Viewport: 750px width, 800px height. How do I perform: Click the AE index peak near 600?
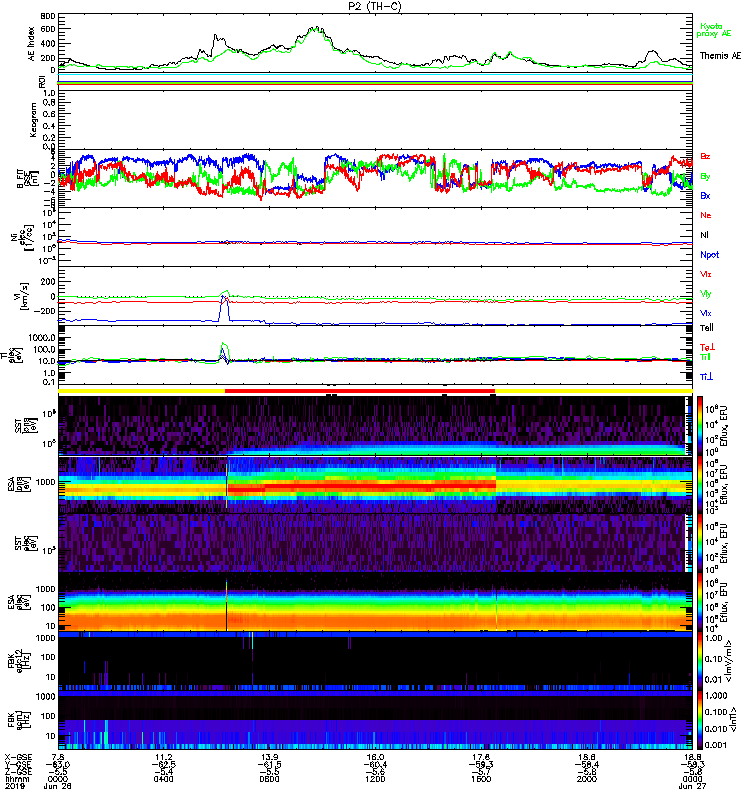316,30
